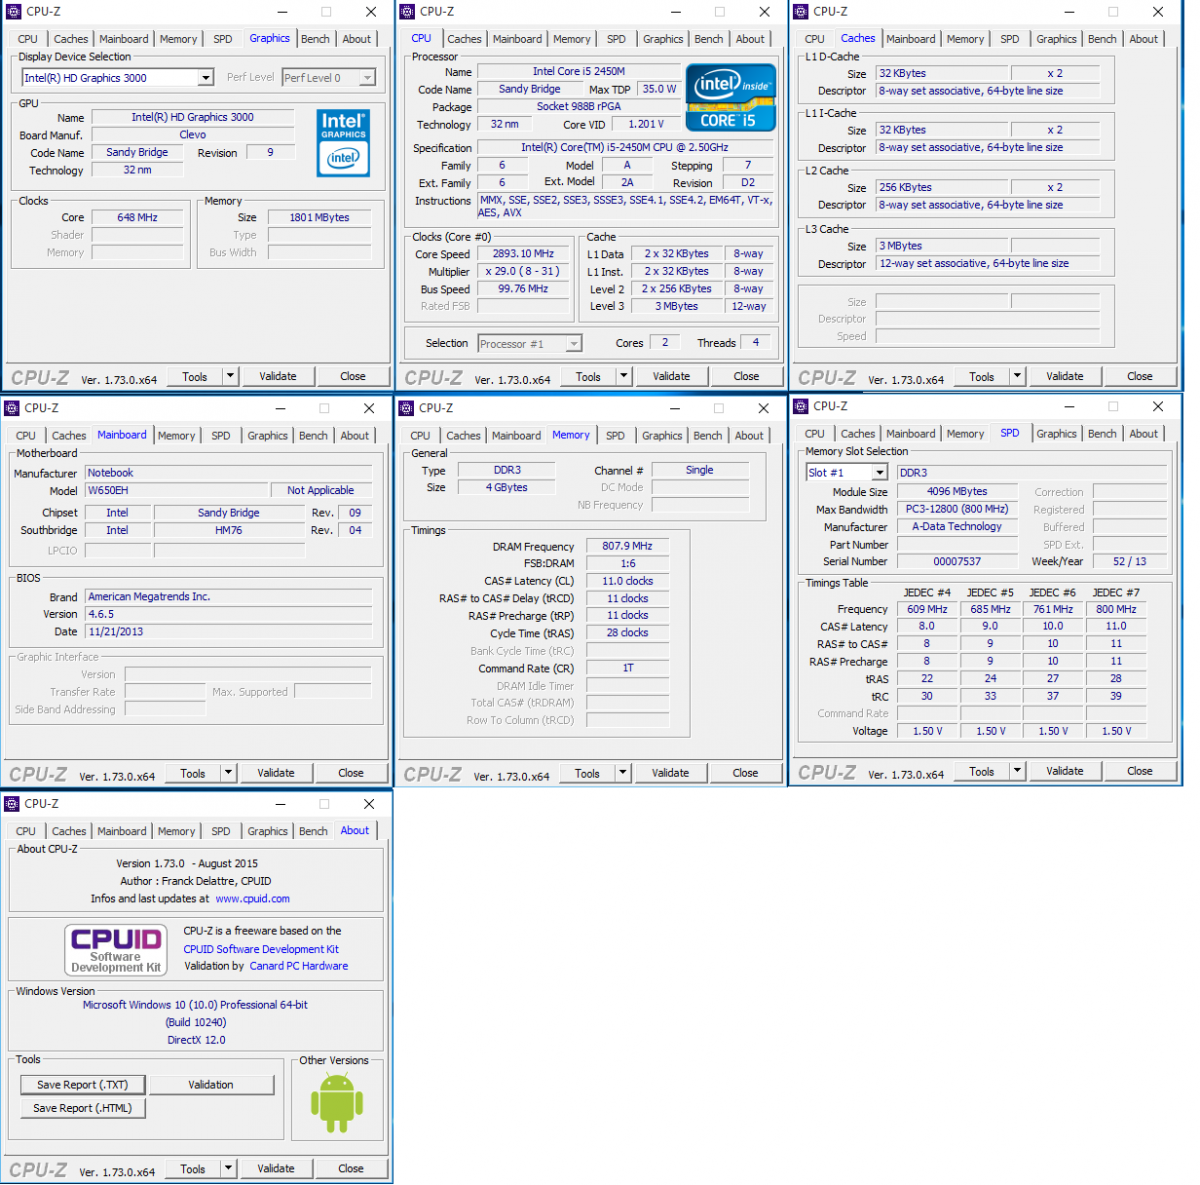
Task: Open Display Device Selection dropdown showing HD Graphics 3000
Action: pyautogui.click(x=118, y=78)
